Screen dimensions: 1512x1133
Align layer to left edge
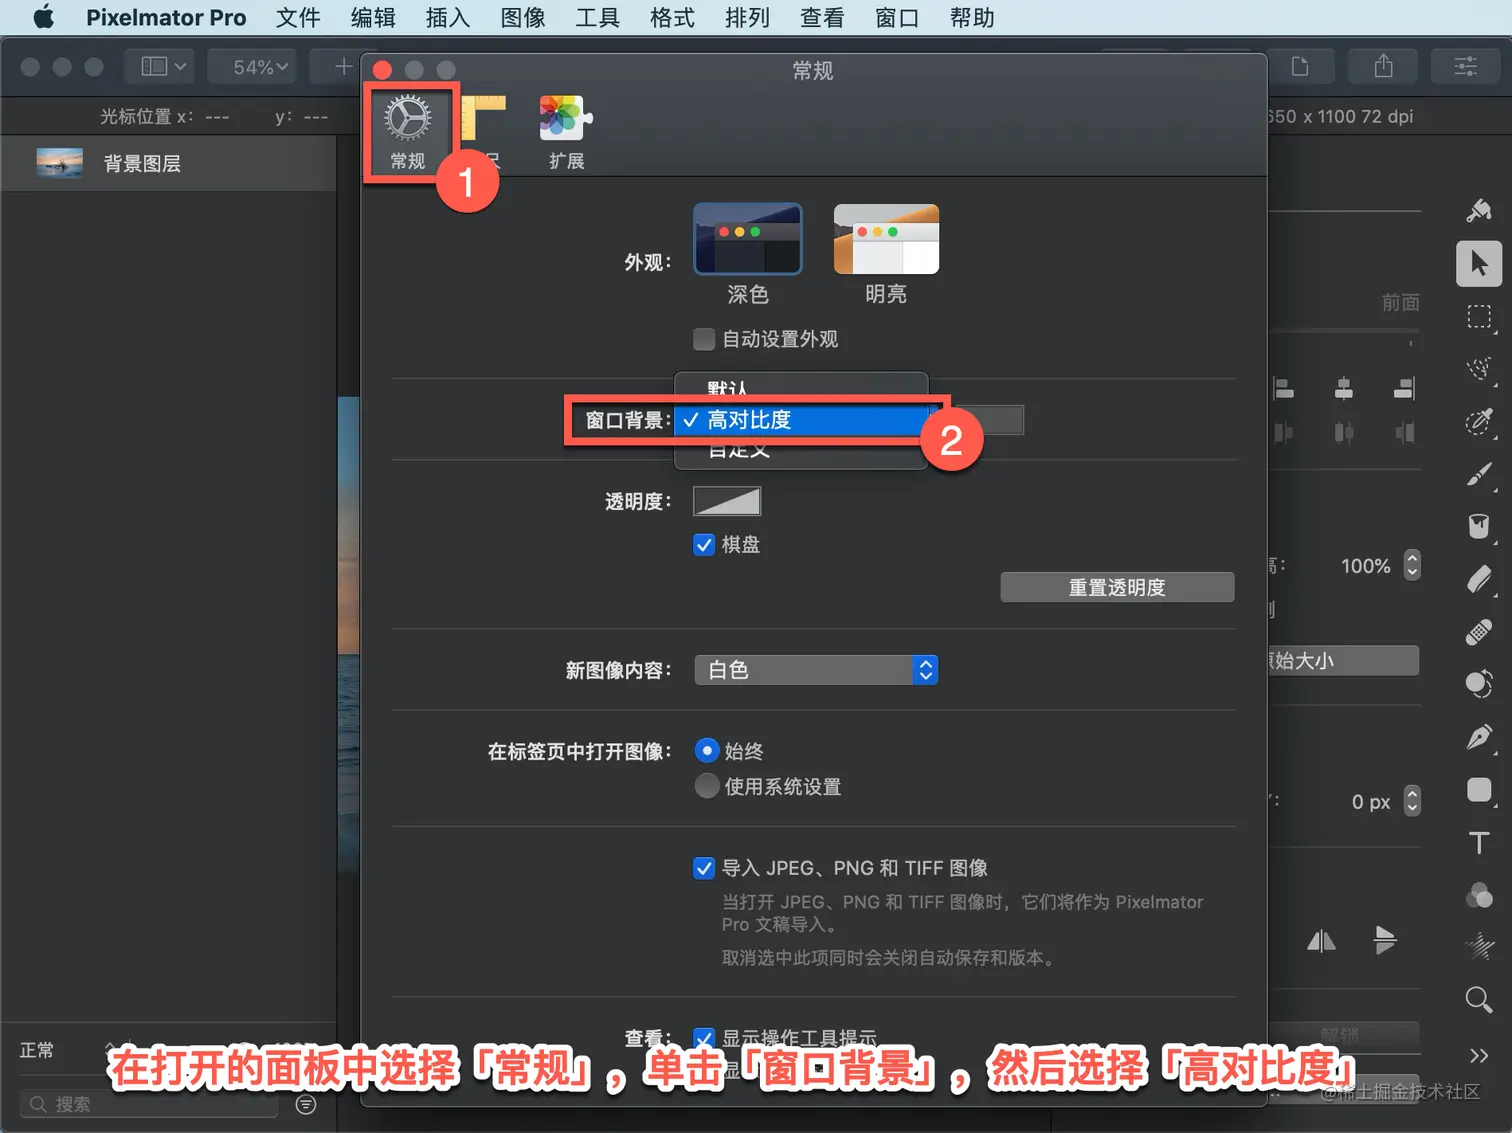[1284, 389]
